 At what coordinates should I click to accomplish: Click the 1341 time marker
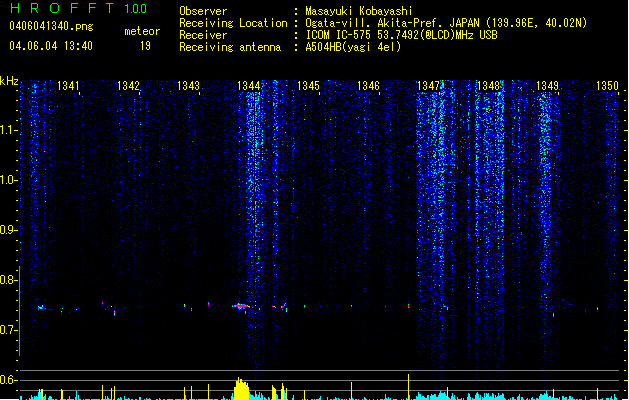(x=68, y=85)
